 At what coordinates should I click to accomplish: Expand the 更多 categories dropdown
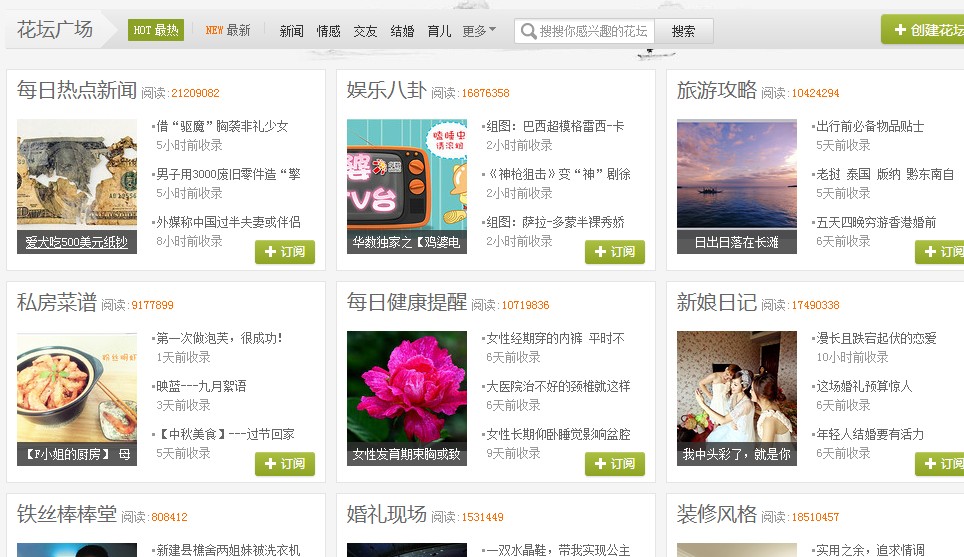pyautogui.click(x=479, y=31)
